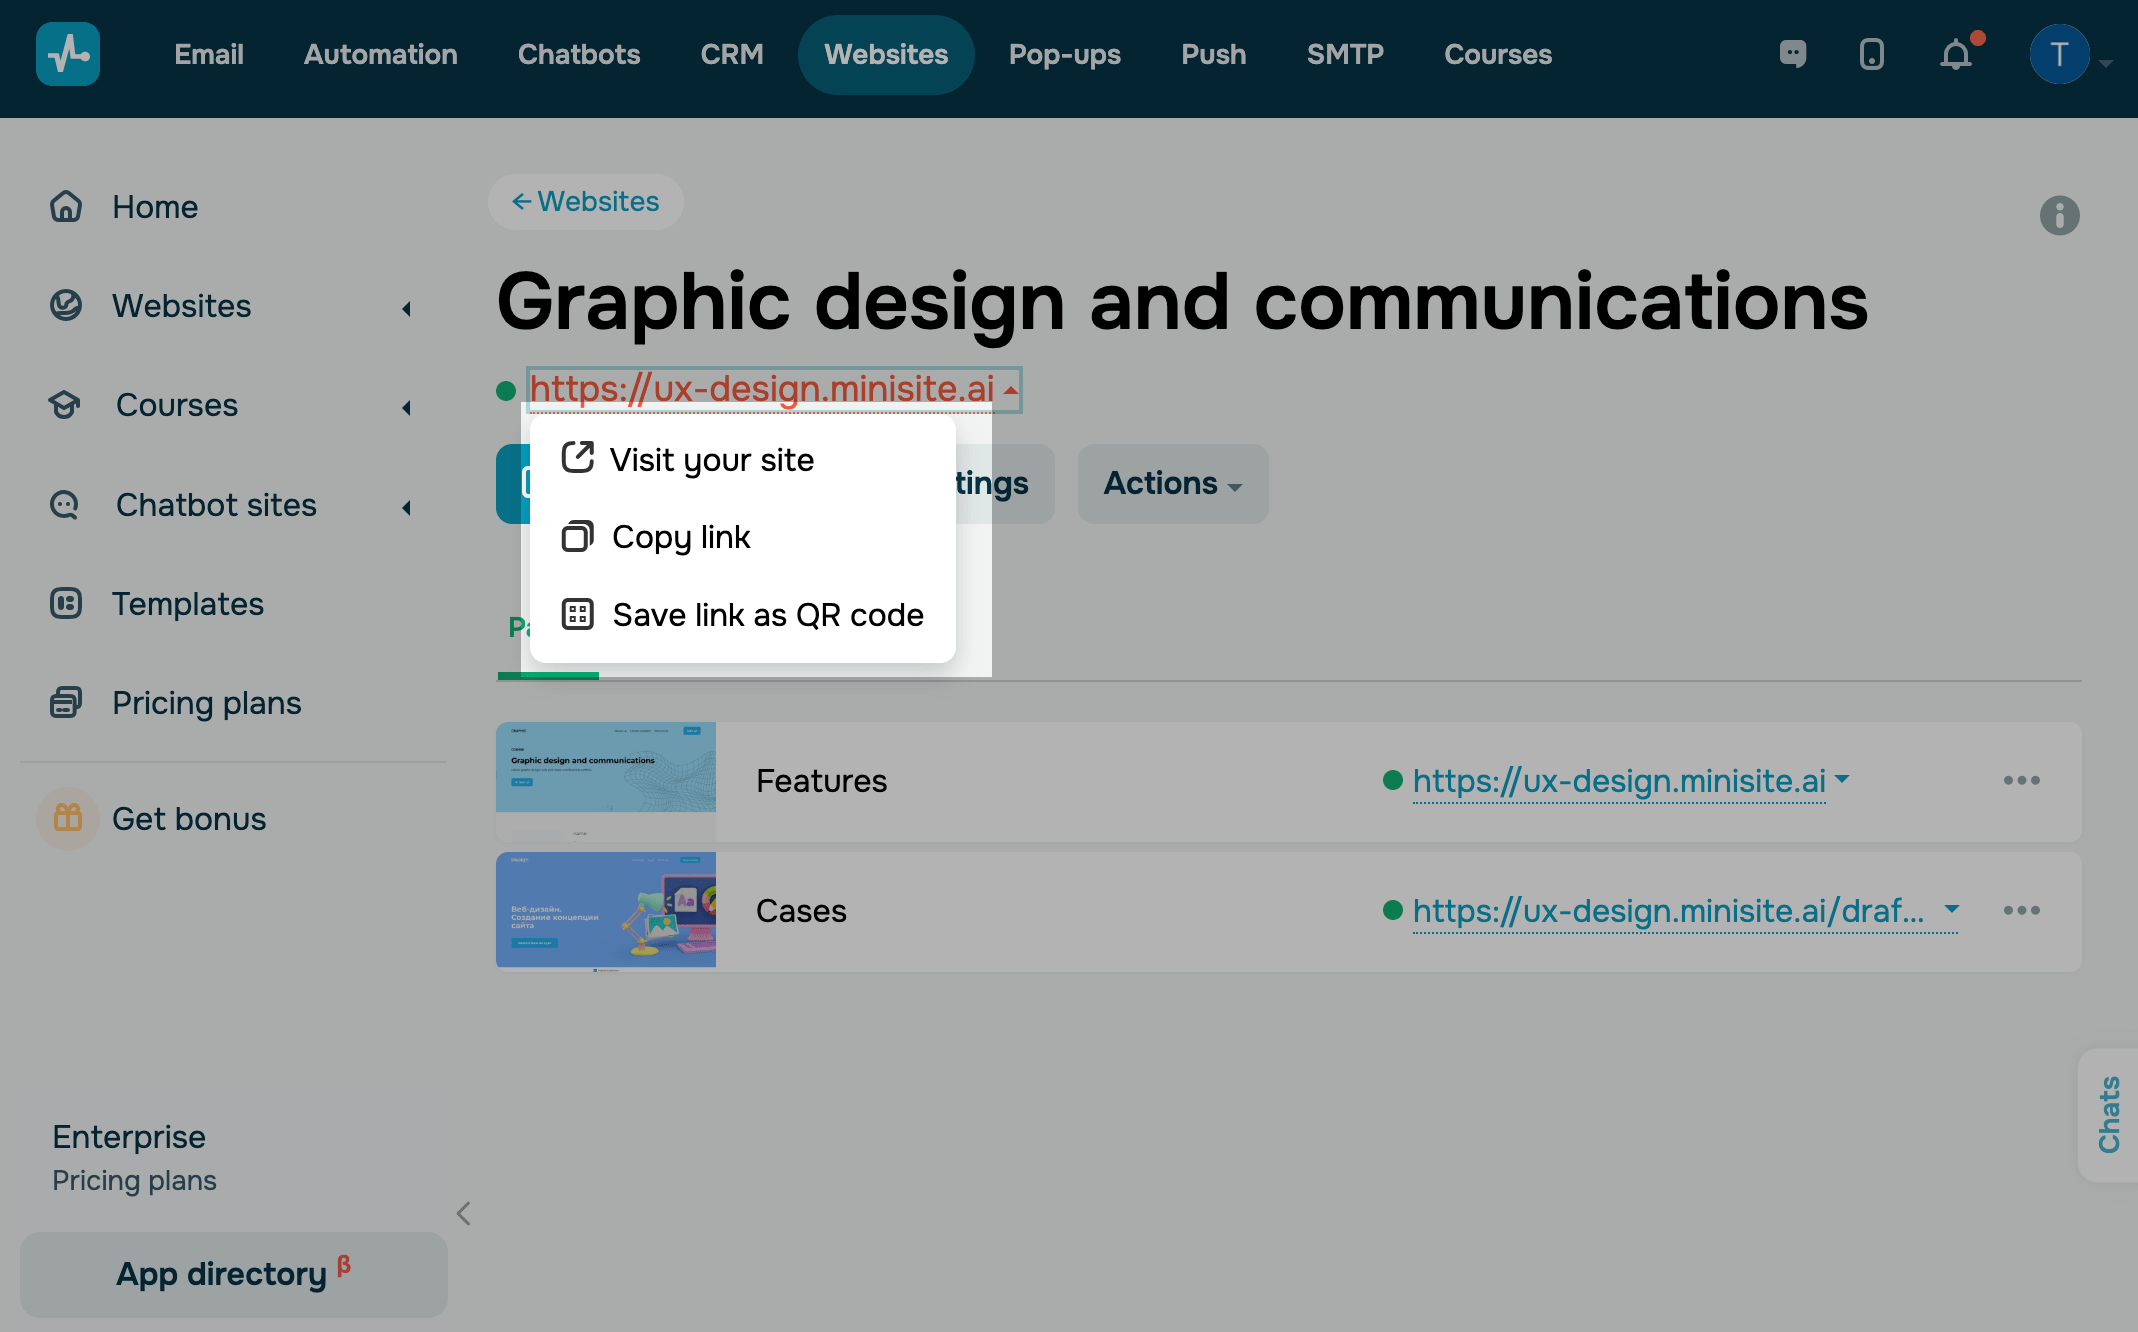
Task: Expand the Features page URL dropdown arrow
Action: coord(1843,779)
